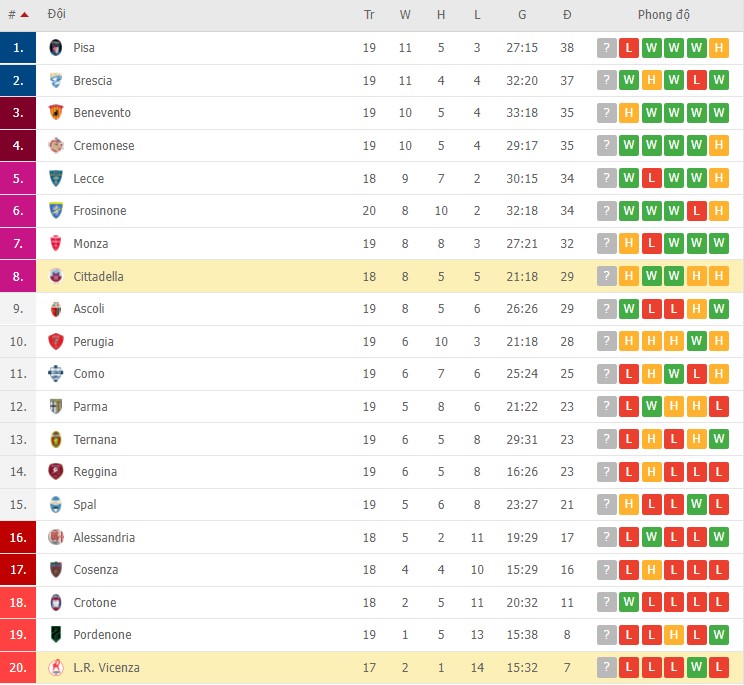
Task: Click the Ascoli team name link
Action: [x=89, y=309]
